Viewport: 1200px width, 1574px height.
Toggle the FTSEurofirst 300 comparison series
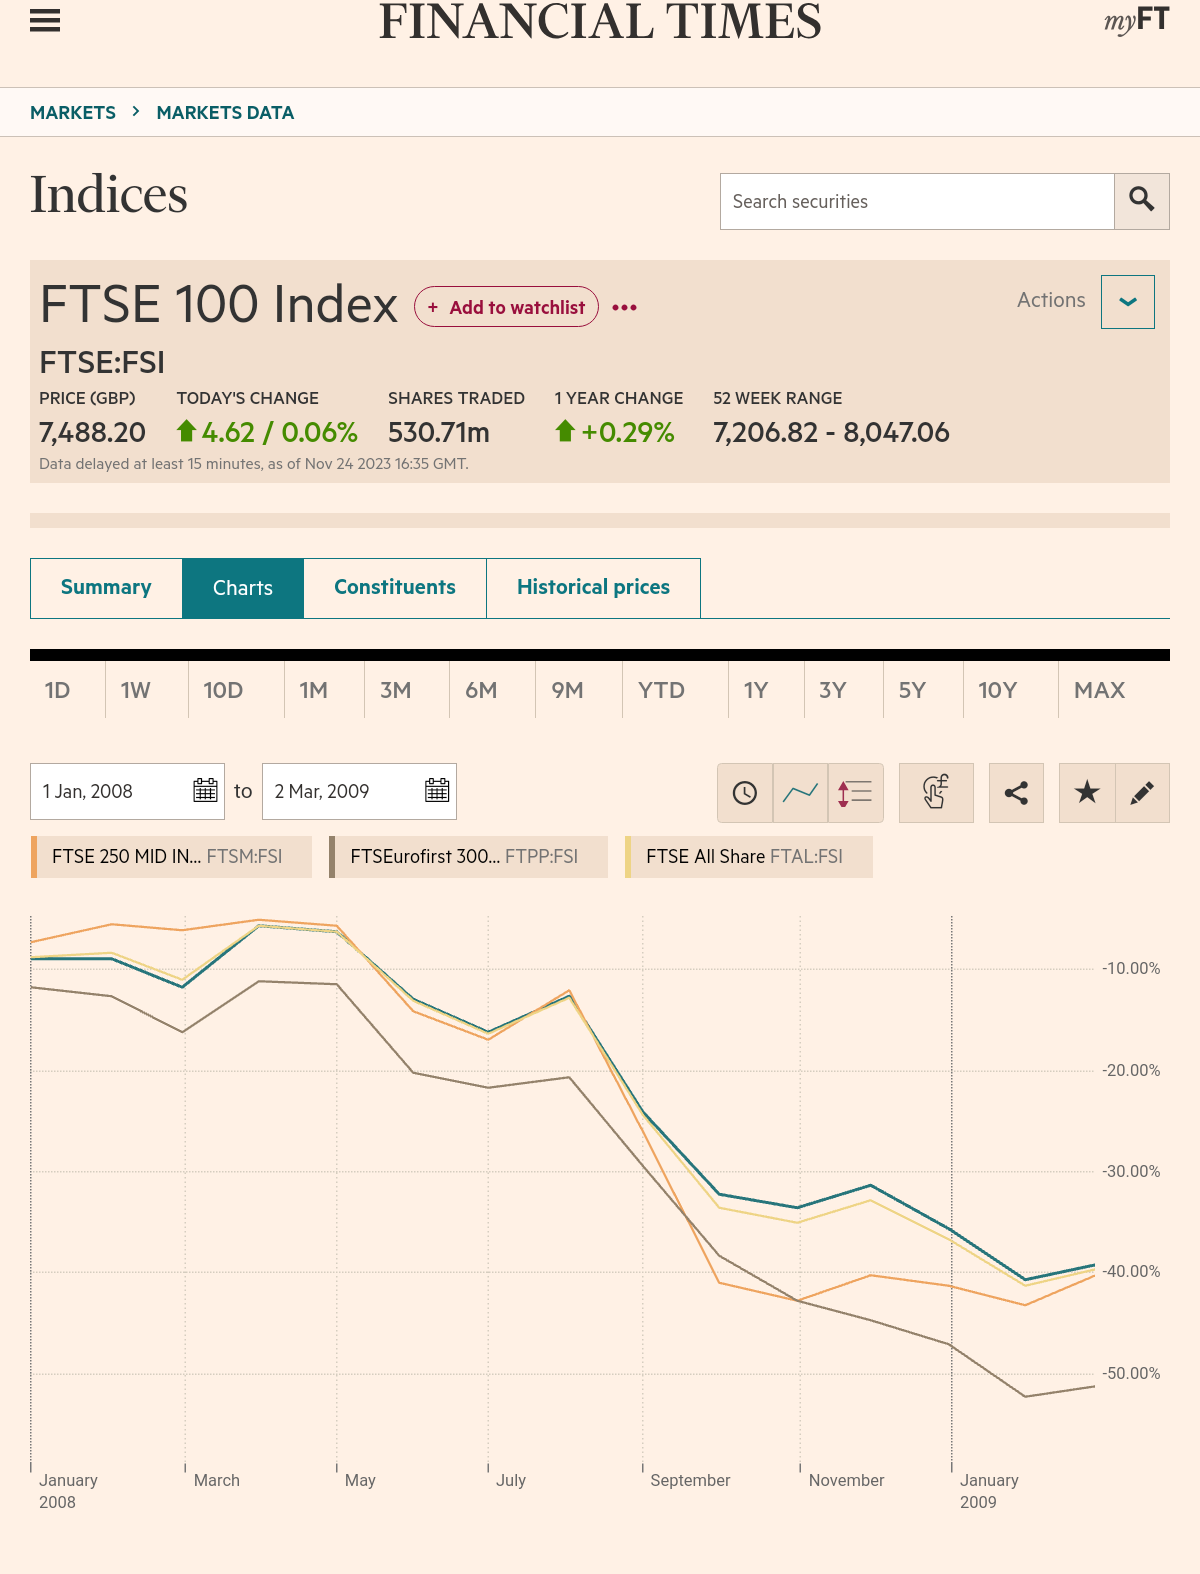465,857
